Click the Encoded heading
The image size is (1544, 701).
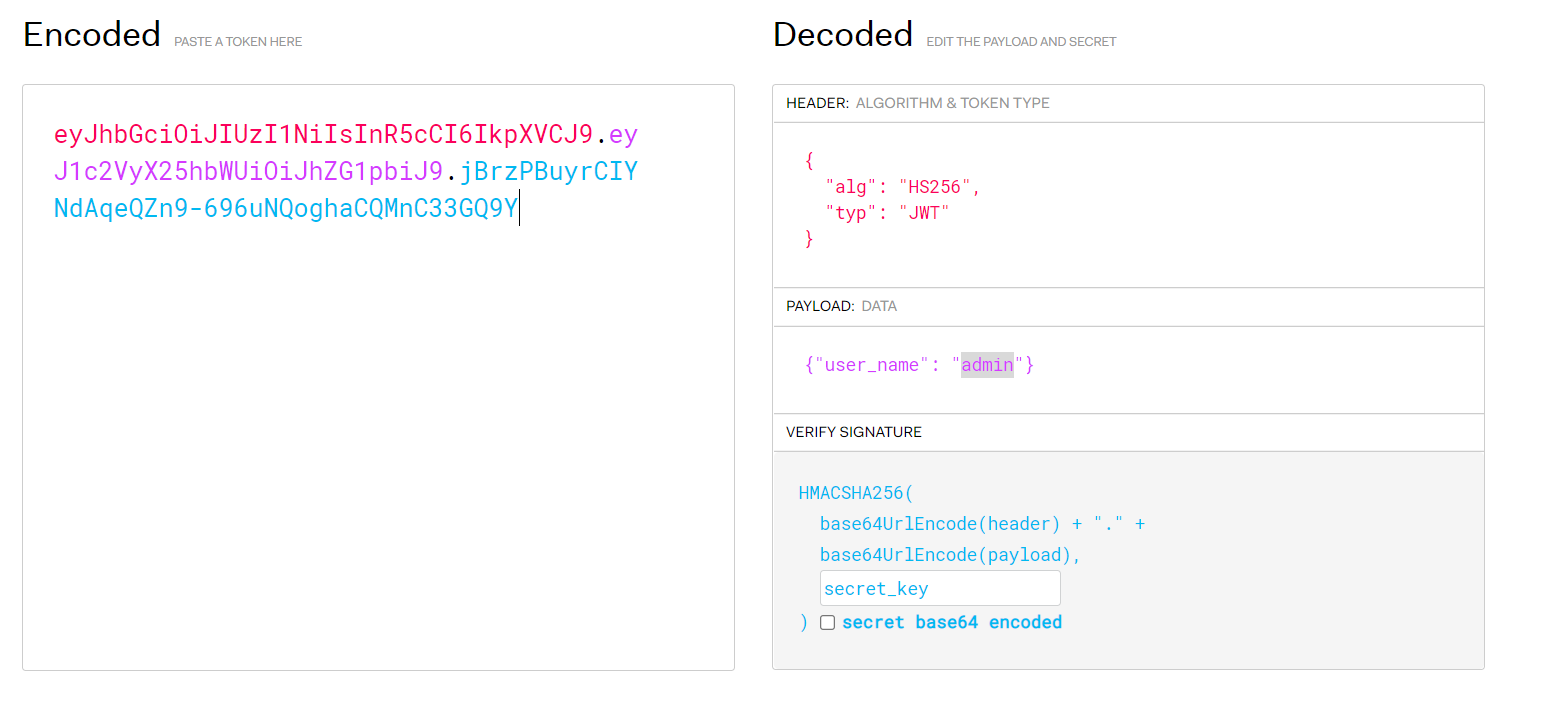tap(92, 35)
